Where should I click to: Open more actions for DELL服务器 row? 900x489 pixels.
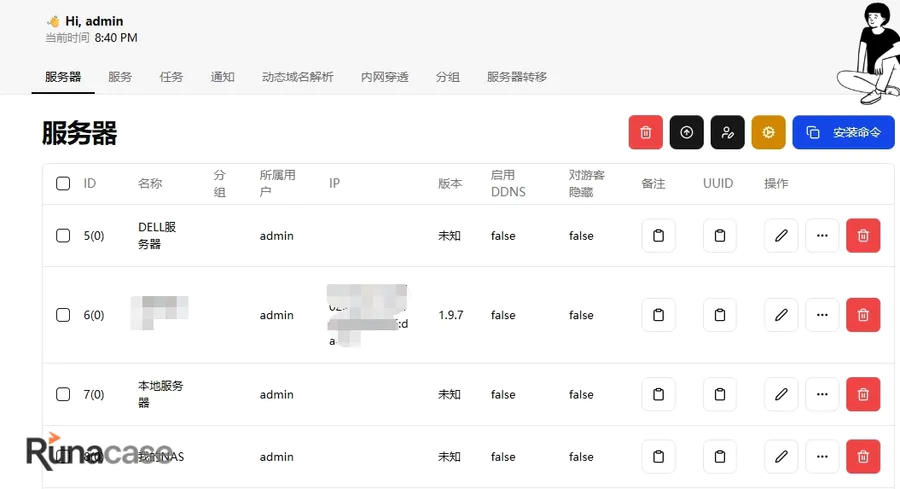click(x=822, y=235)
